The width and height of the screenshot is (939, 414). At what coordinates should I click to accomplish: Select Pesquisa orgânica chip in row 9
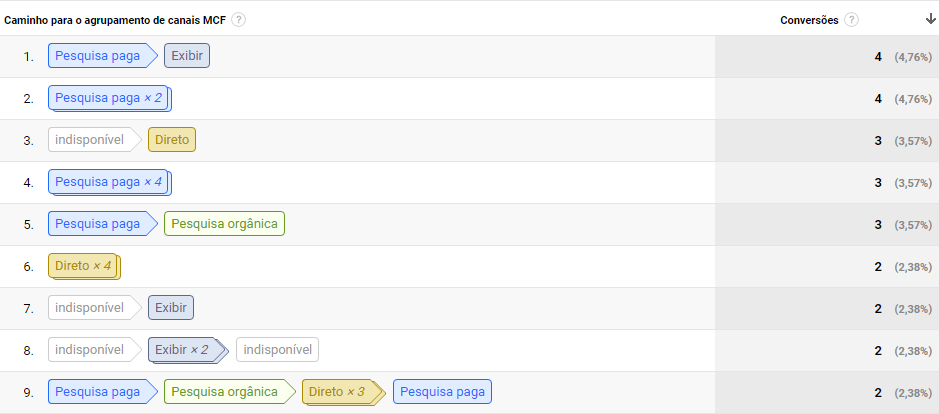pyautogui.click(x=230, y=392)
